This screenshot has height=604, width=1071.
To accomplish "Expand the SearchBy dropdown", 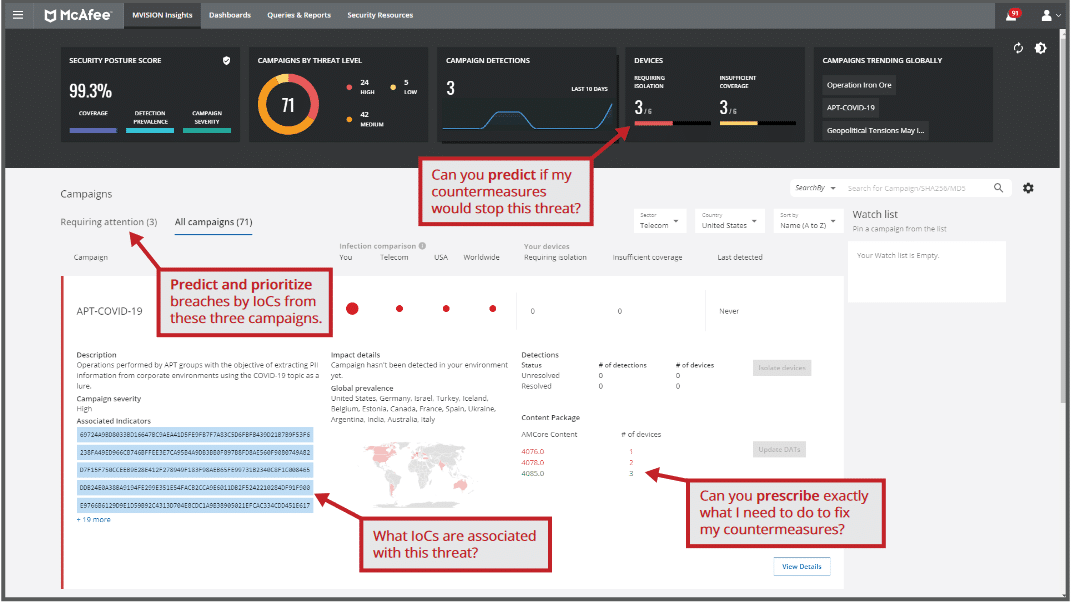I will 815,188.
